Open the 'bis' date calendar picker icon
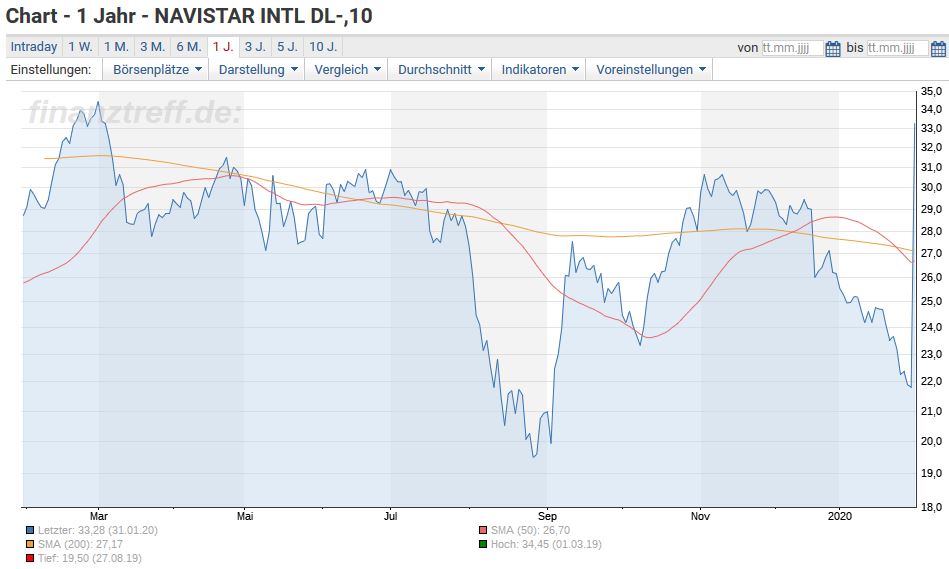The height and width of the screenshot is (569, 949). pos(939,48)
